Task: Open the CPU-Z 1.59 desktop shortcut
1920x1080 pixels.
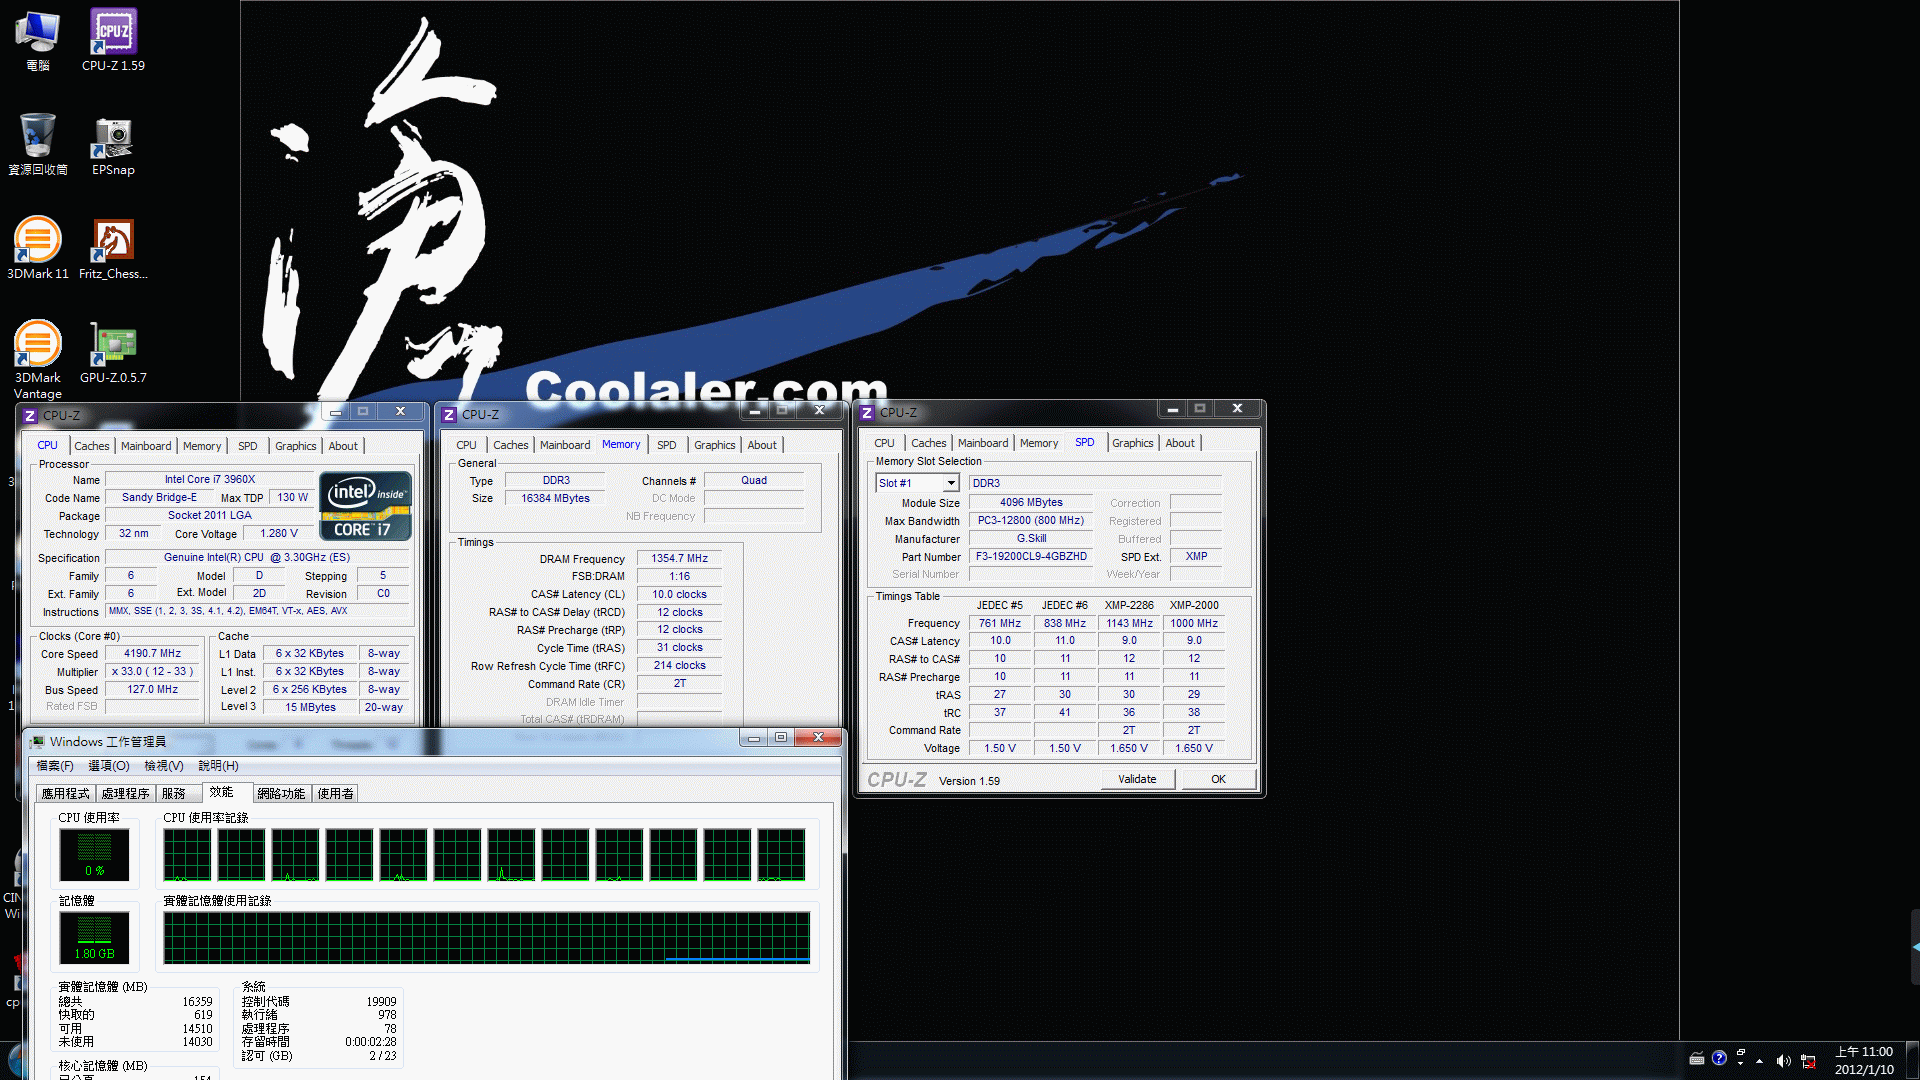Action: 113,40
